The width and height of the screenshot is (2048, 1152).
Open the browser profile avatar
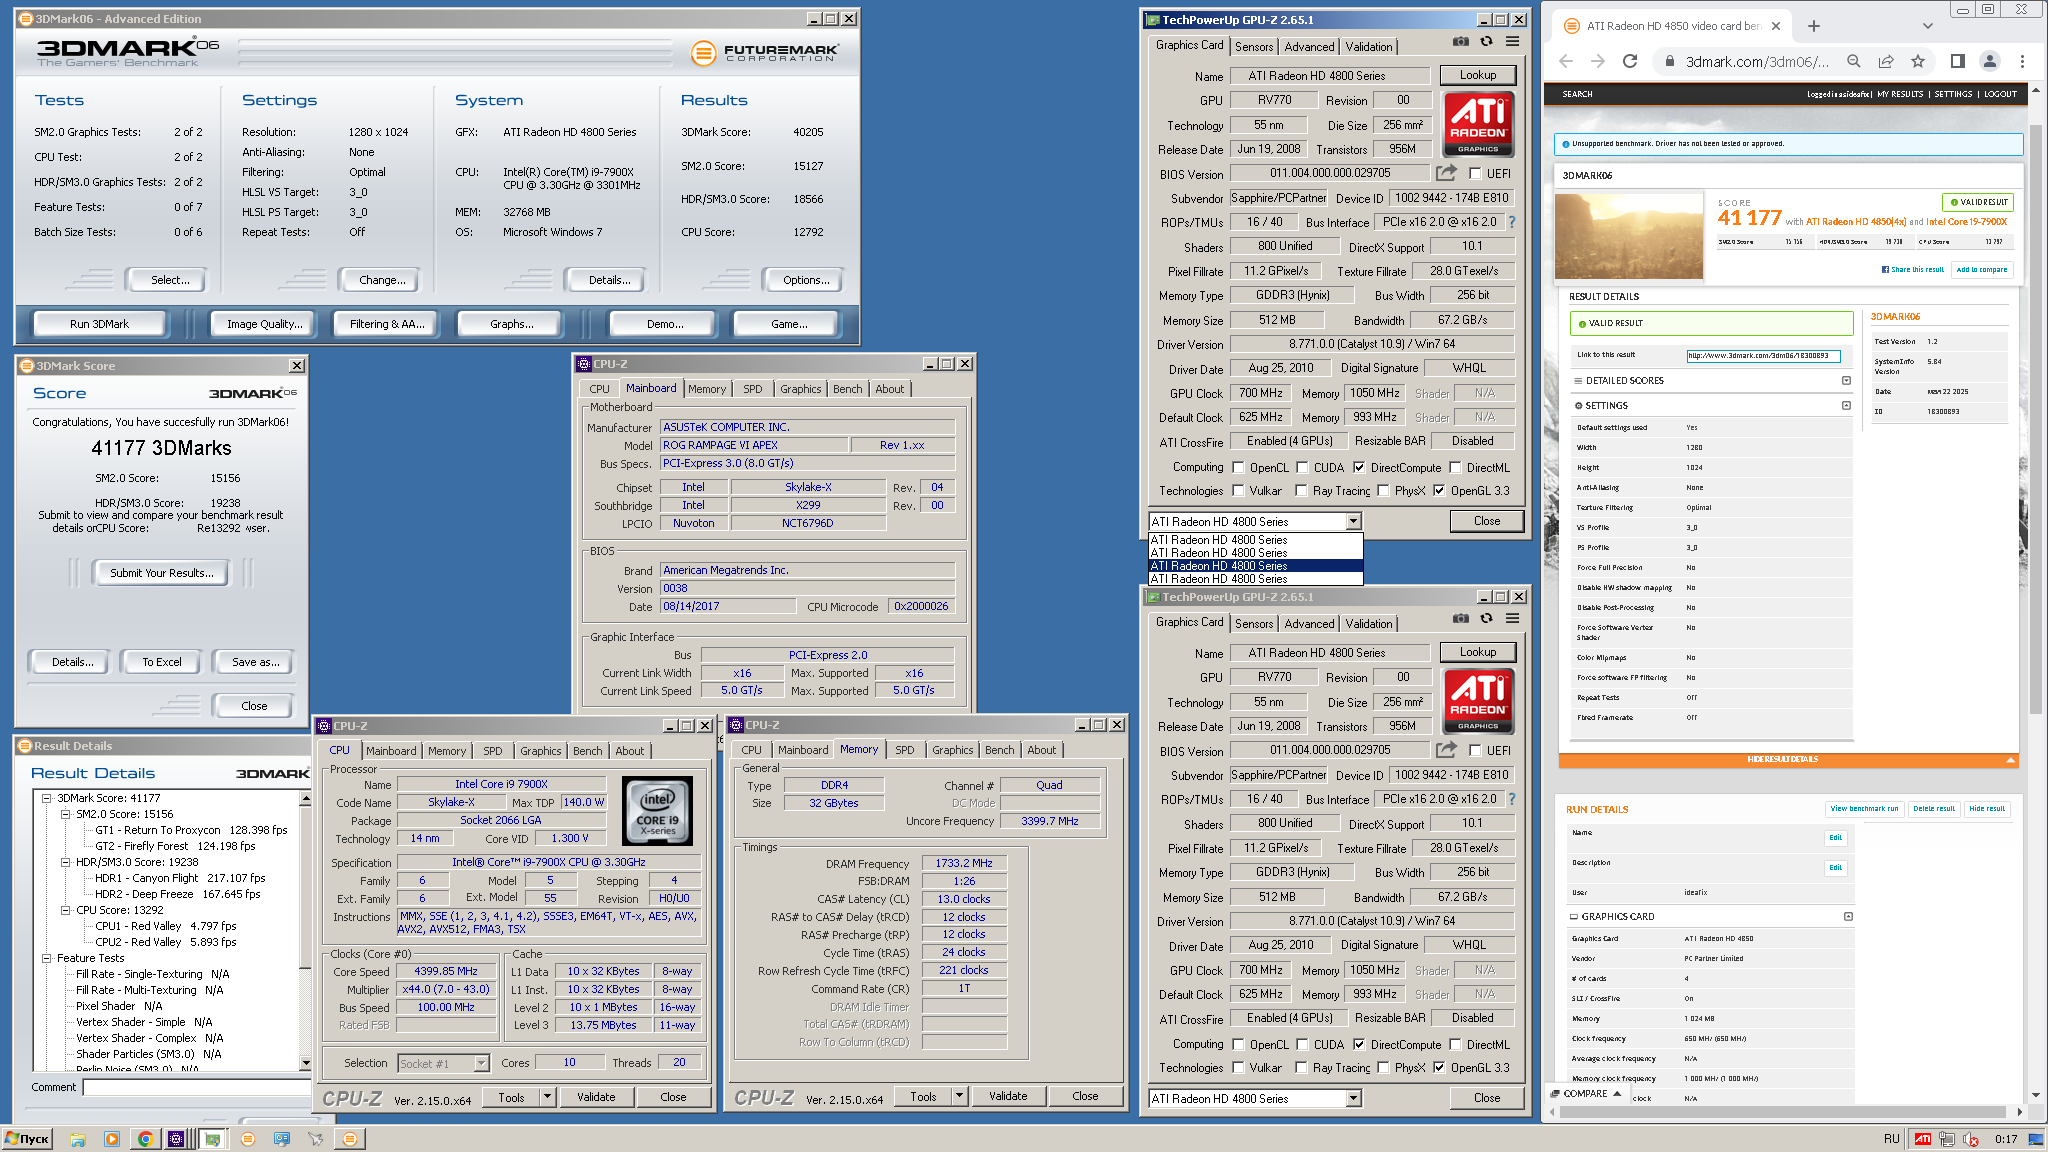(1990, 61)
